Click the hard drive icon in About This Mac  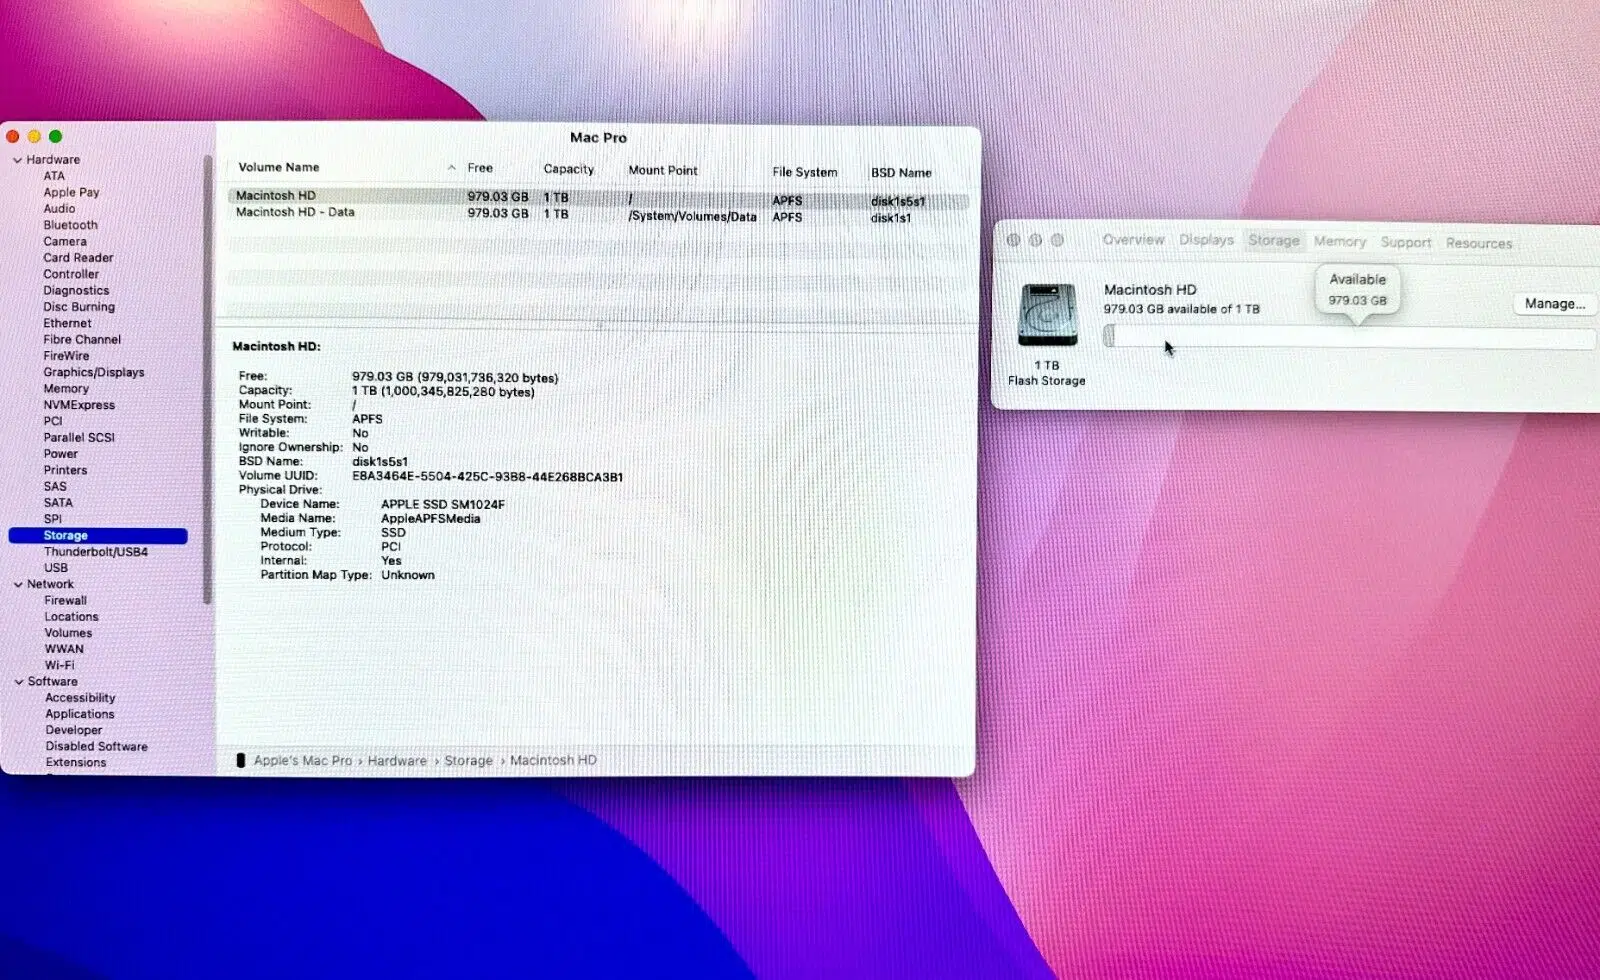point(1047,315)
